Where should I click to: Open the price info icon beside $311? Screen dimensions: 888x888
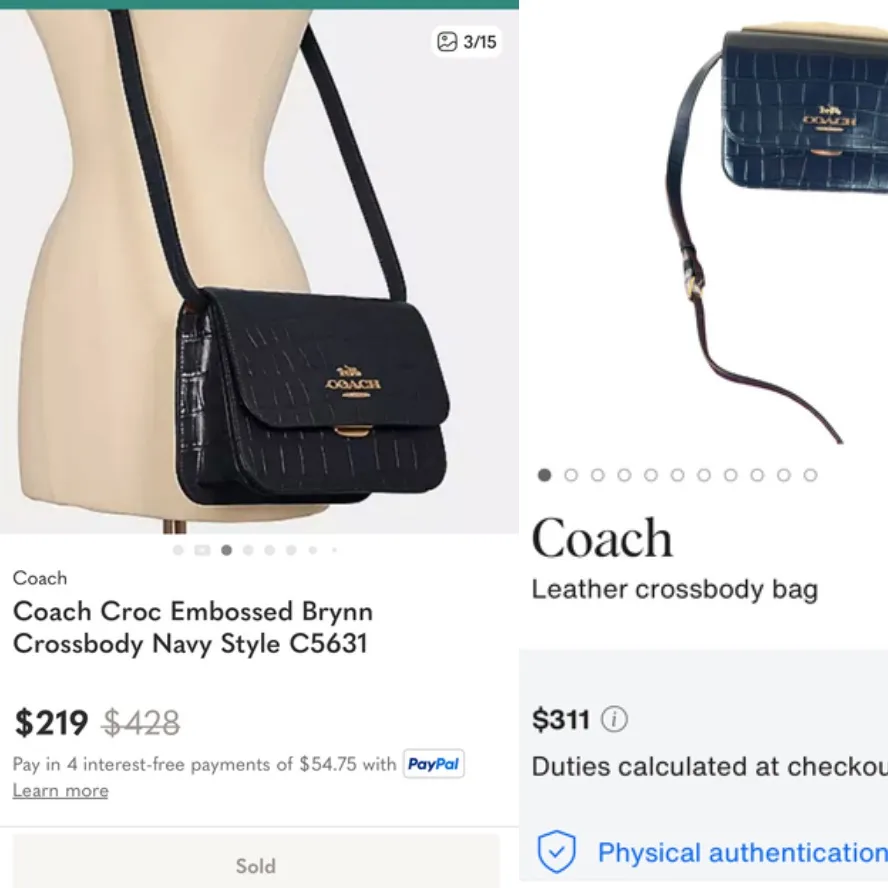(x=616, y=719)
